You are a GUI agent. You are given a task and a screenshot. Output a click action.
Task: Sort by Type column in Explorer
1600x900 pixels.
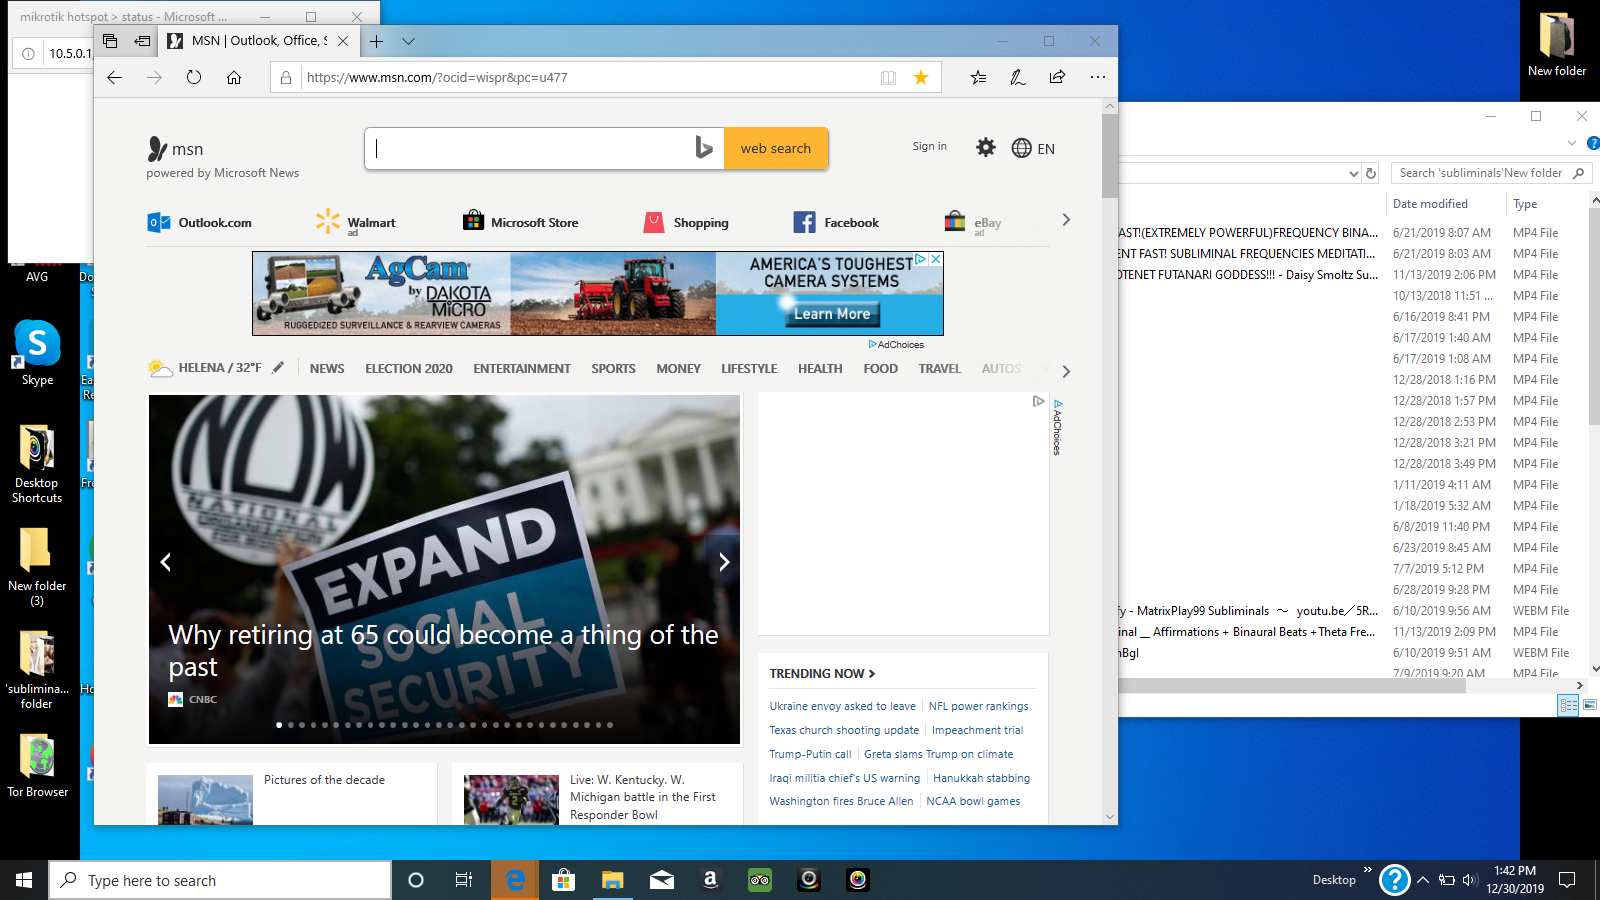pos(1525,203)
